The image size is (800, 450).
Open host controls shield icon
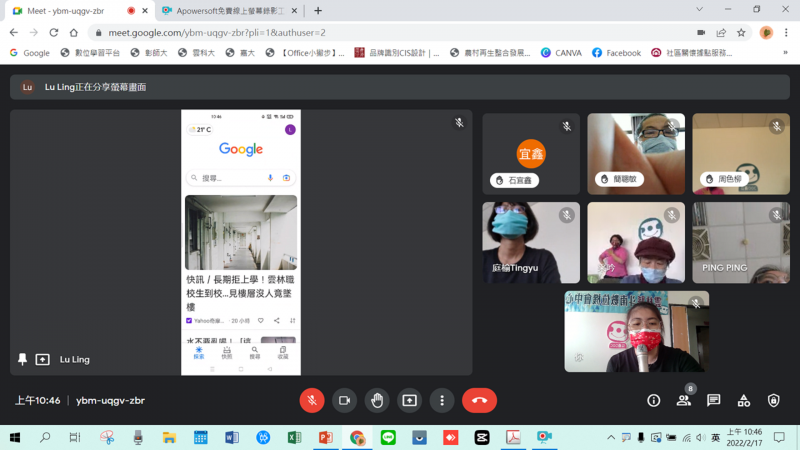point(773,401)
